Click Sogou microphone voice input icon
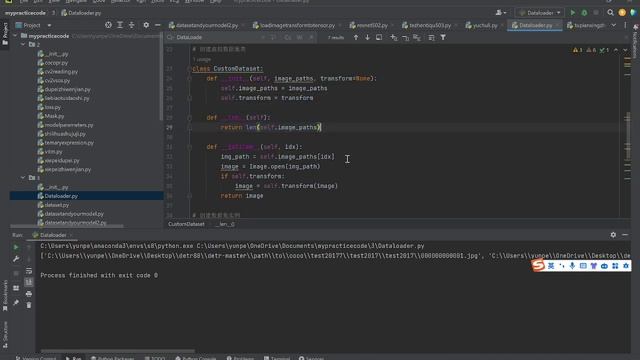Image resolution: width=640 pixels, height=360 pixels. 572,266
